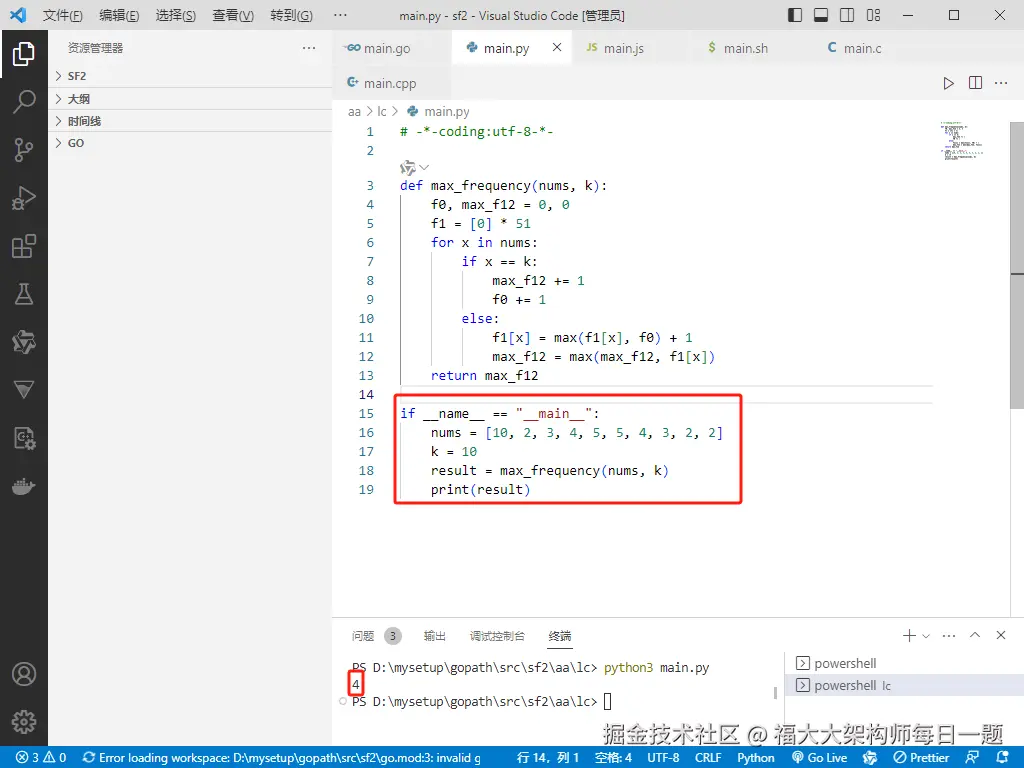The height and width of the screenshot is (768, 1024).
Task: Open the 编辑(E) menu
Action: pyautogui.click(x=119, y=15)
